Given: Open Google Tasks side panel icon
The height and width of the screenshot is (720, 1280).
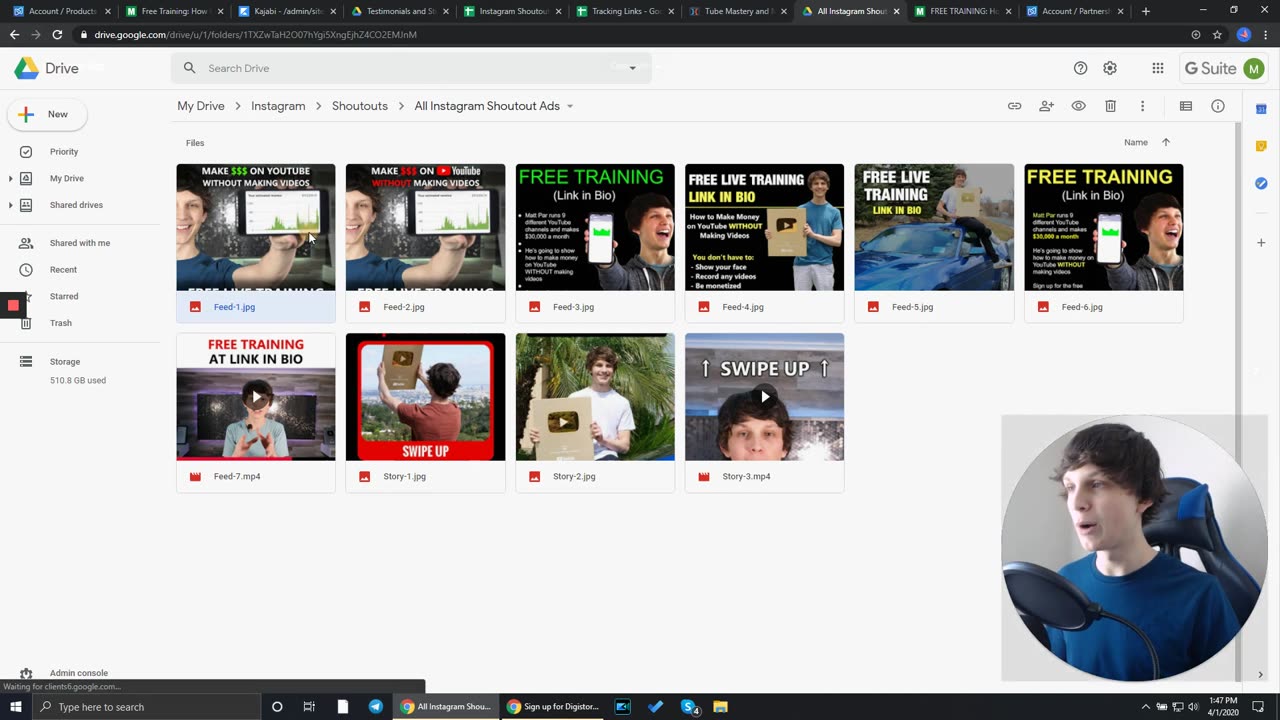Looking at the screenshot, I should 1261,183.
